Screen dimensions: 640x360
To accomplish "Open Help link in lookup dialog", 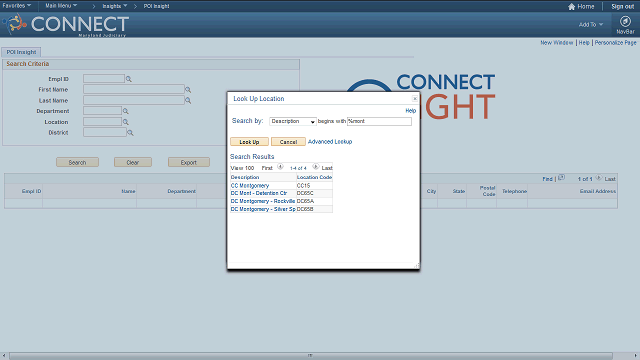I will pyautogui.click(x=411, y=111).
